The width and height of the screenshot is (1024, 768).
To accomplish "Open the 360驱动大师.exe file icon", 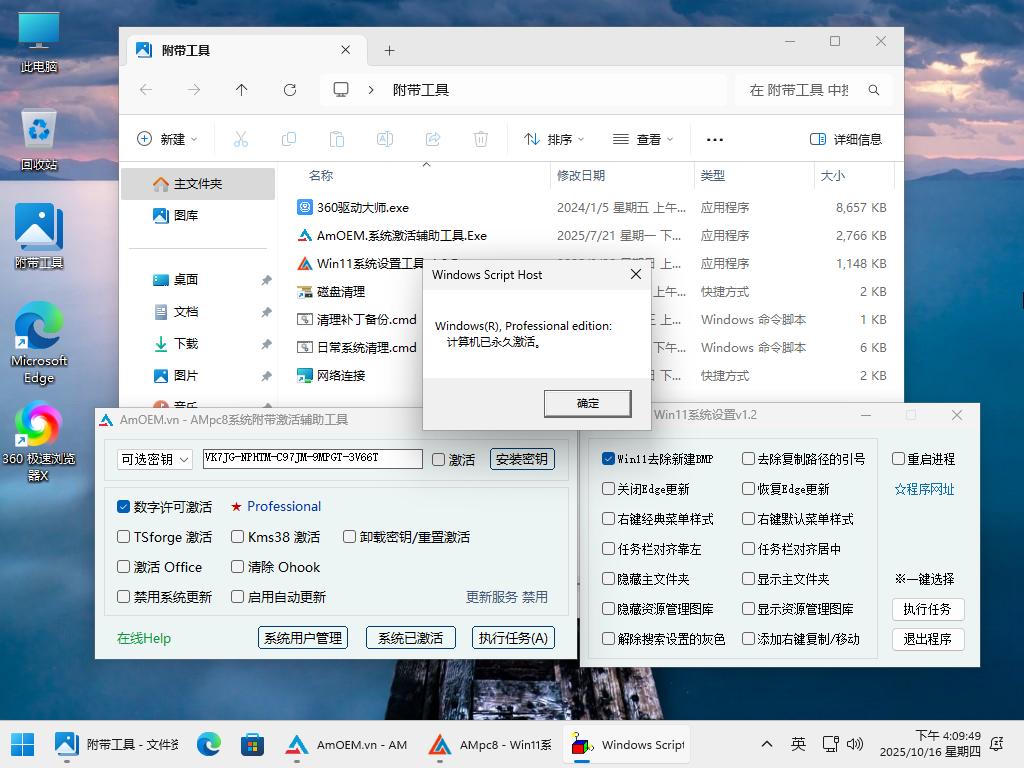I will (x=306, y=208).
